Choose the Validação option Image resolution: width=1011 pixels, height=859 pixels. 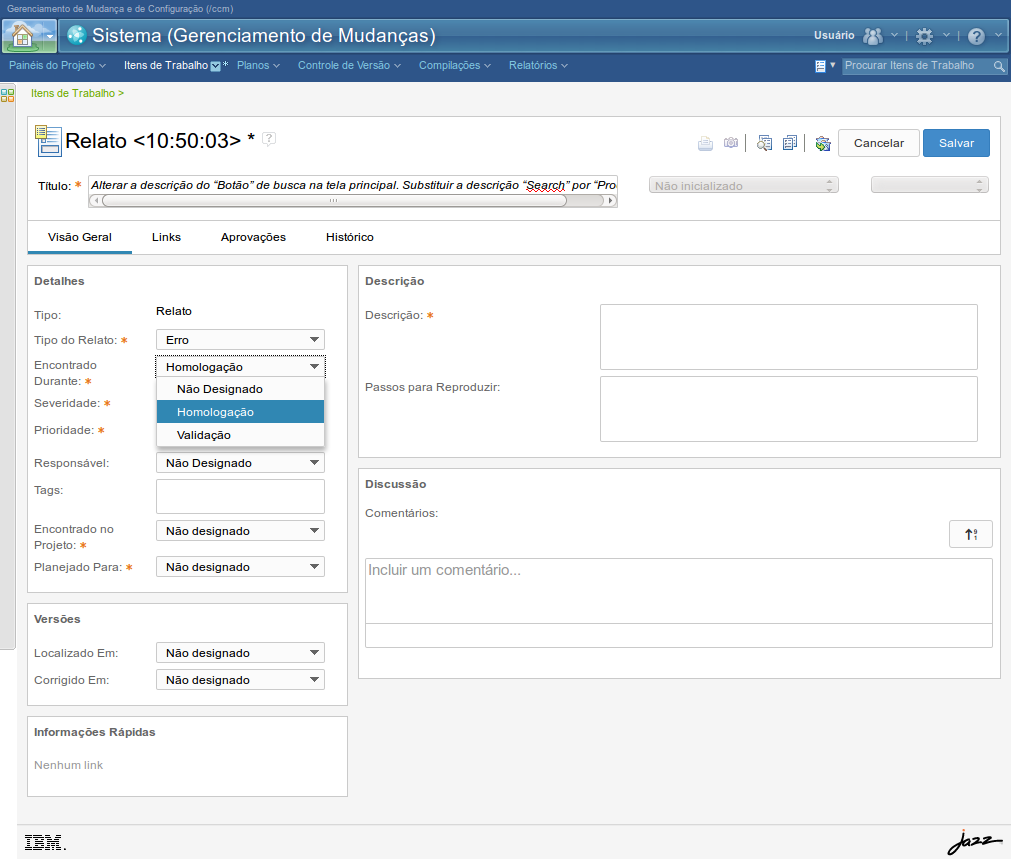240,435
